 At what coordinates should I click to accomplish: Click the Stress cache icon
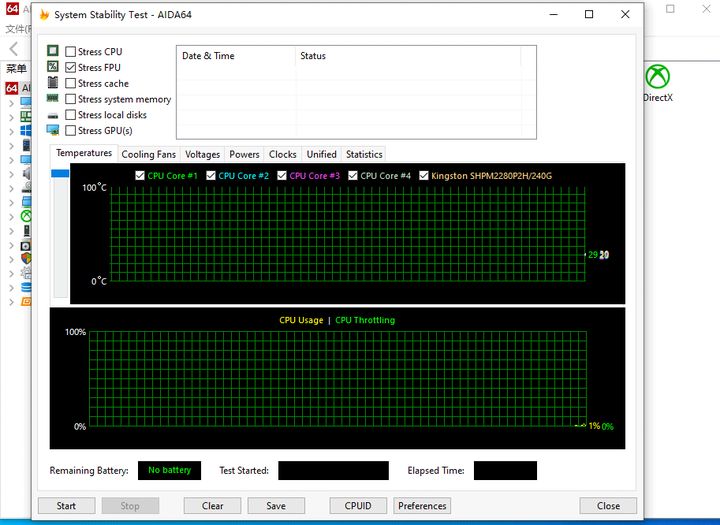53,83
